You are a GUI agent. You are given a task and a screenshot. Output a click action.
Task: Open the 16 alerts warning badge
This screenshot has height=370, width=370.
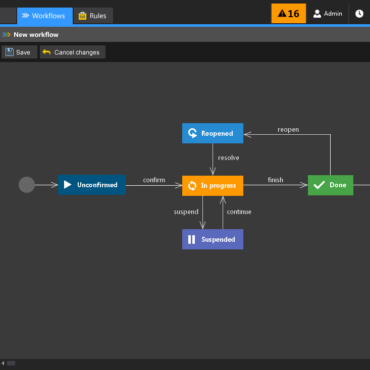click(x=289, y=13)
